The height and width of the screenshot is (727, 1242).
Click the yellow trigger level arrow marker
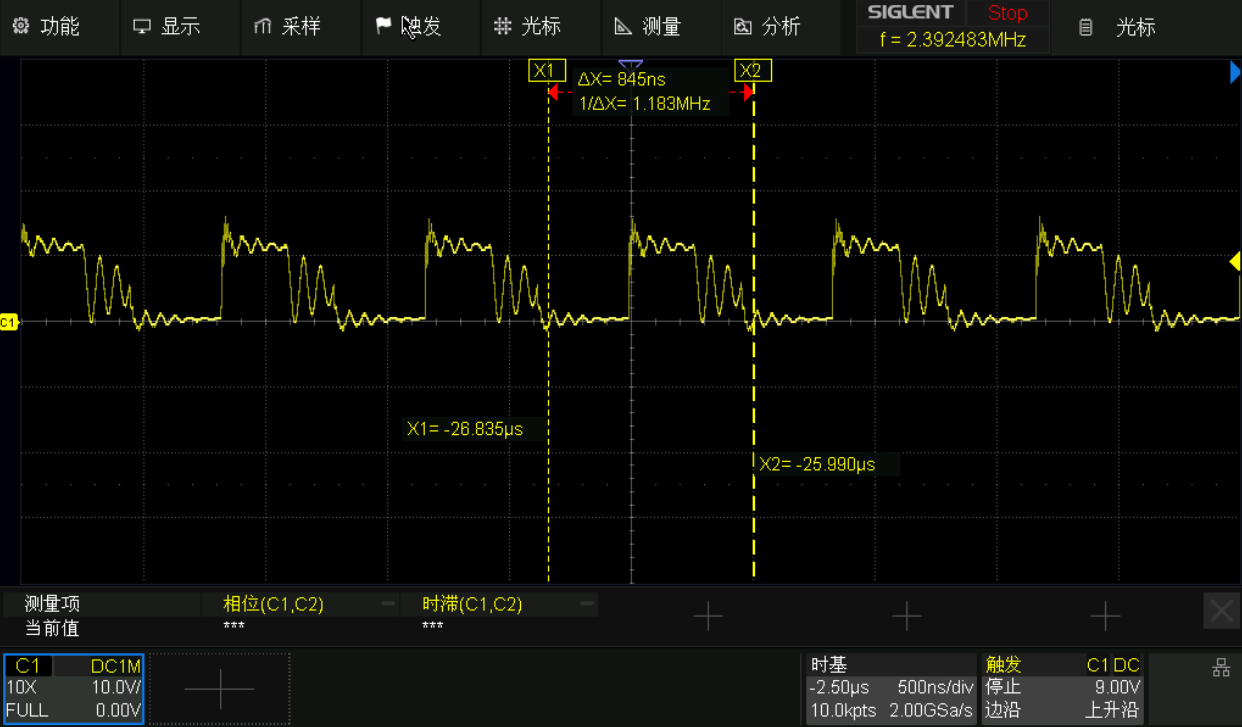[x=1234, y=262]
